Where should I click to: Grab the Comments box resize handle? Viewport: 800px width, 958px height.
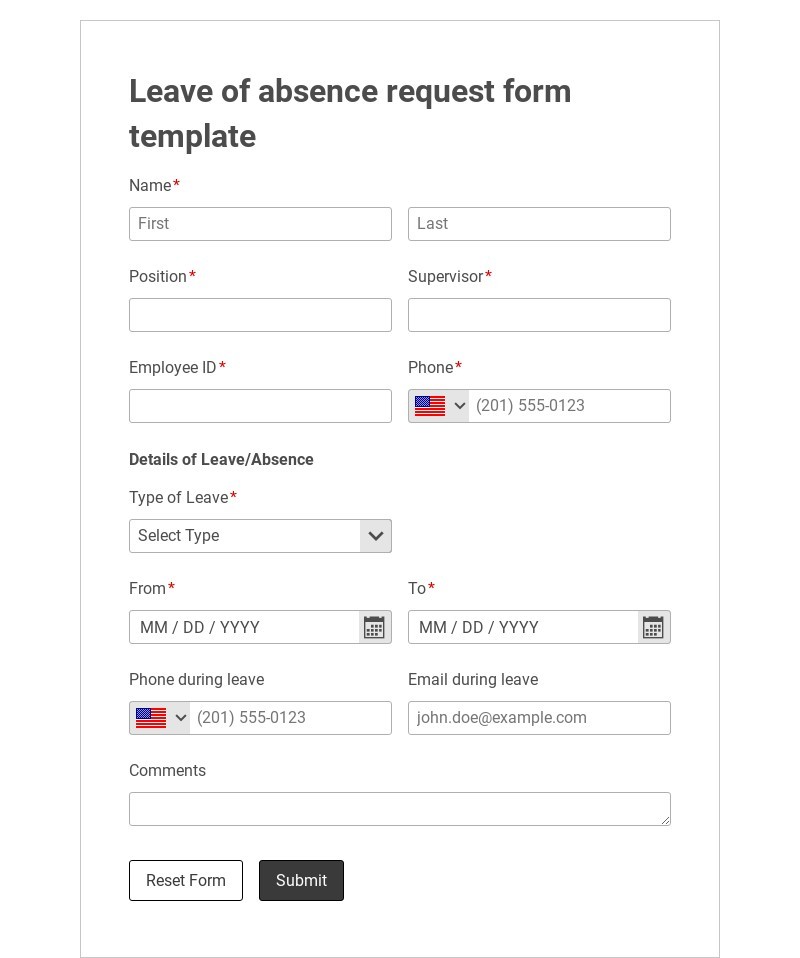point(665,820)
